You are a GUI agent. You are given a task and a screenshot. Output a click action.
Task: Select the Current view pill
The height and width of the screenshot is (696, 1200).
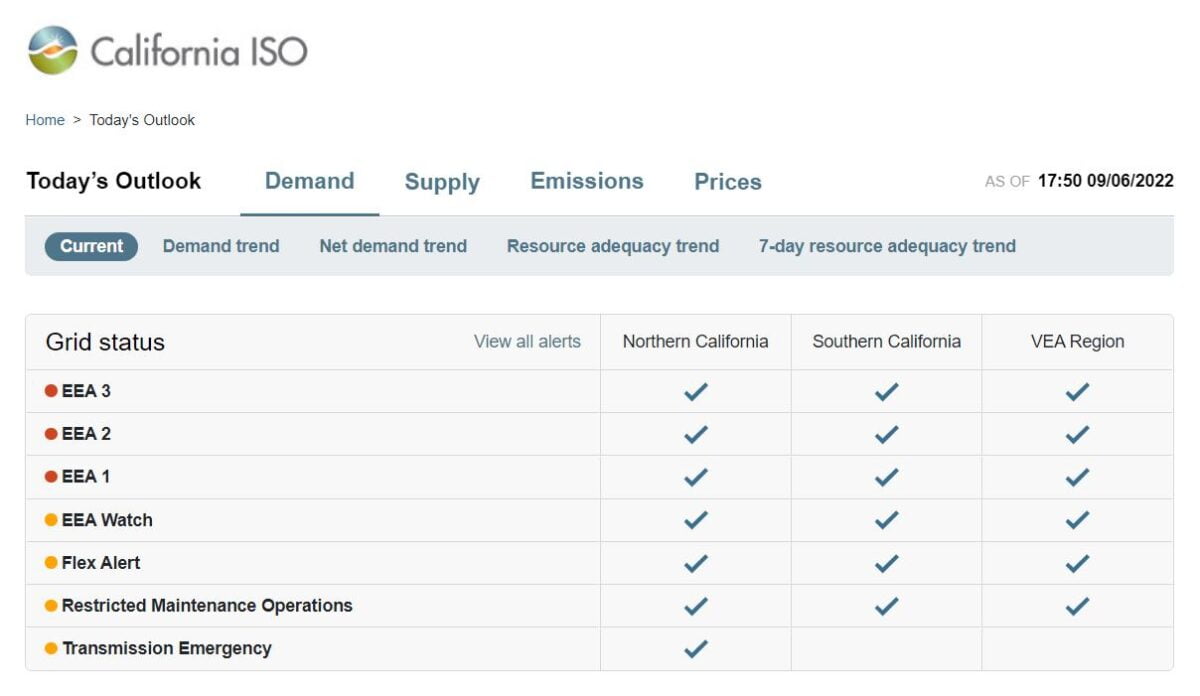tap(91, 246)
